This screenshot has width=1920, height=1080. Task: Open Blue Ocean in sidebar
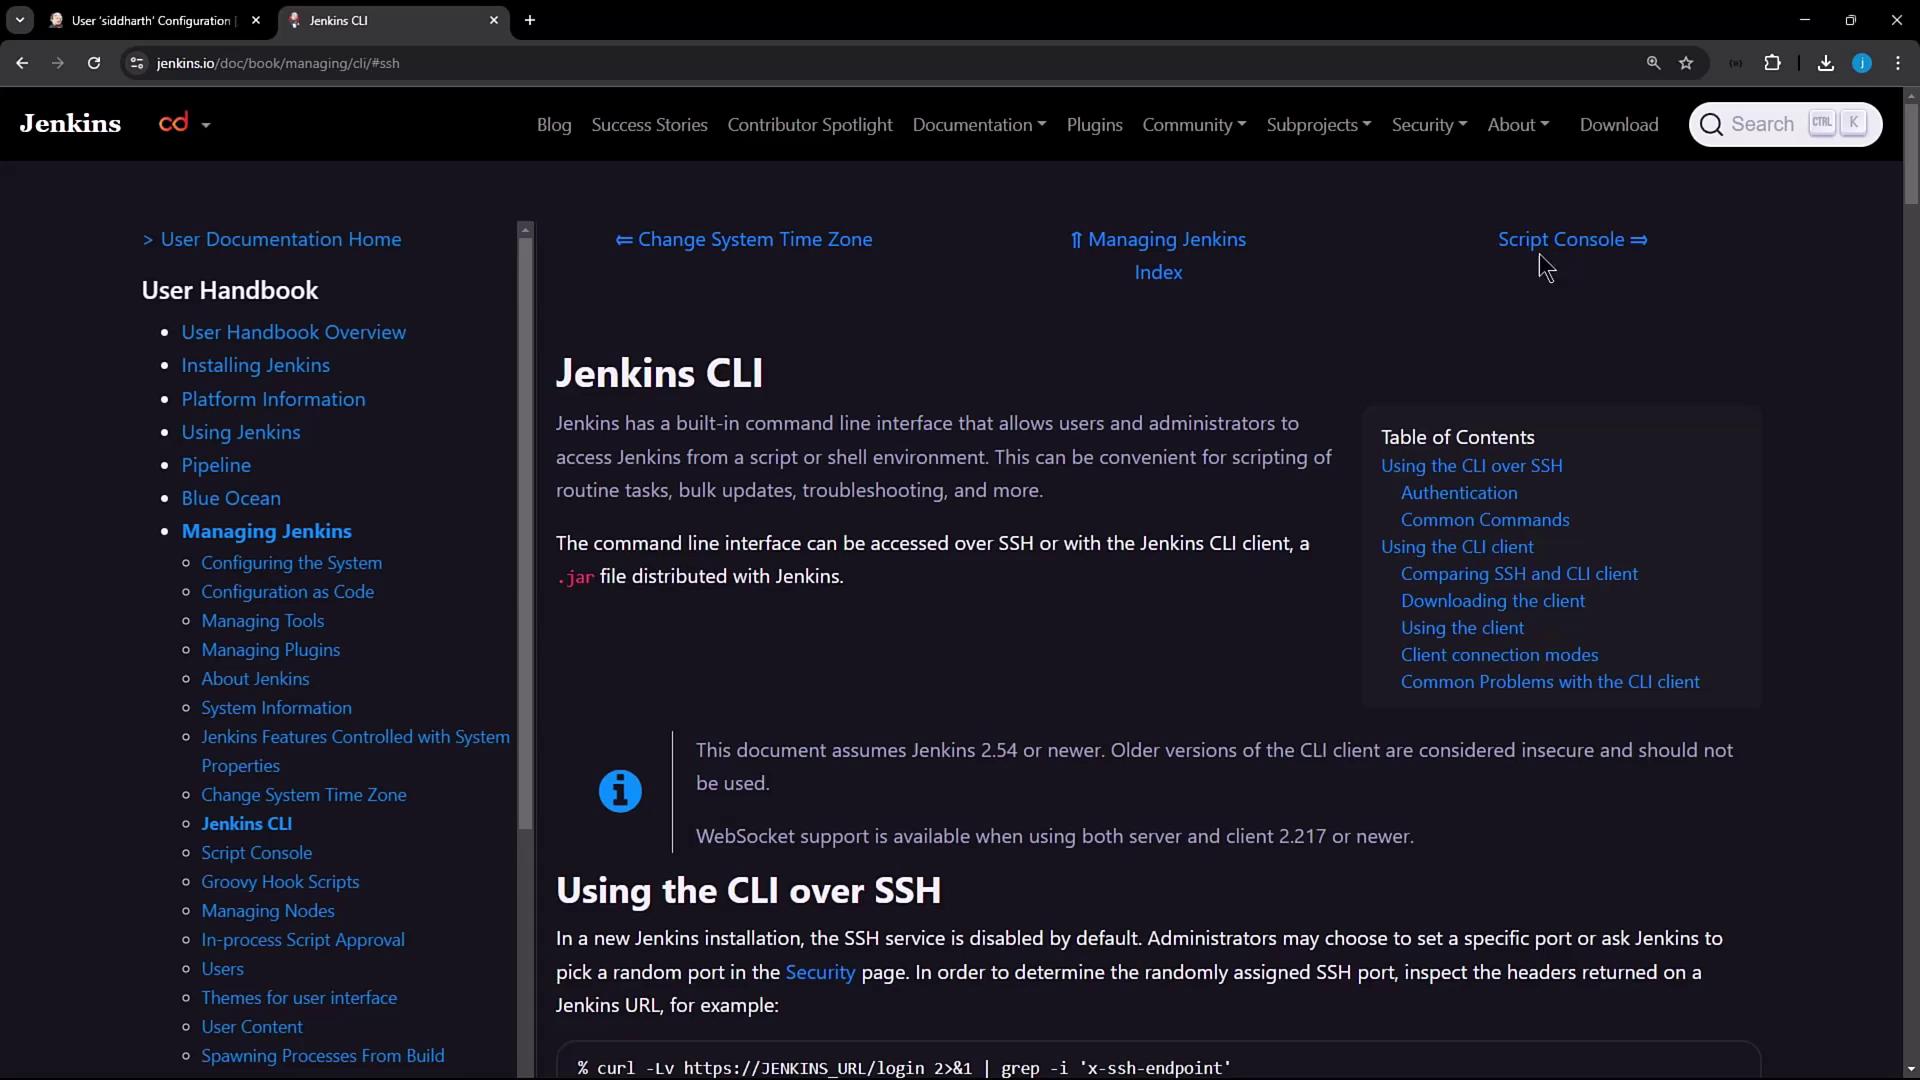pyautogui.click(x=231, y=498)
